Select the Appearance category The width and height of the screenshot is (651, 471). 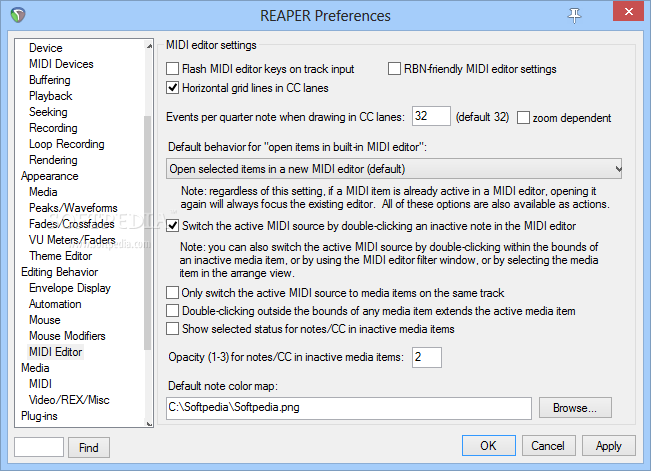(x=50, y=176)
